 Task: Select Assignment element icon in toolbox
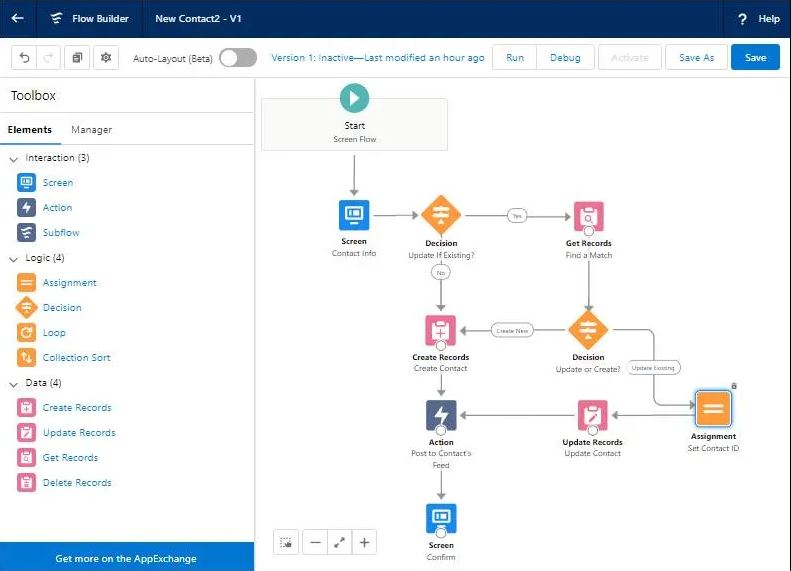tap(26, 282)
